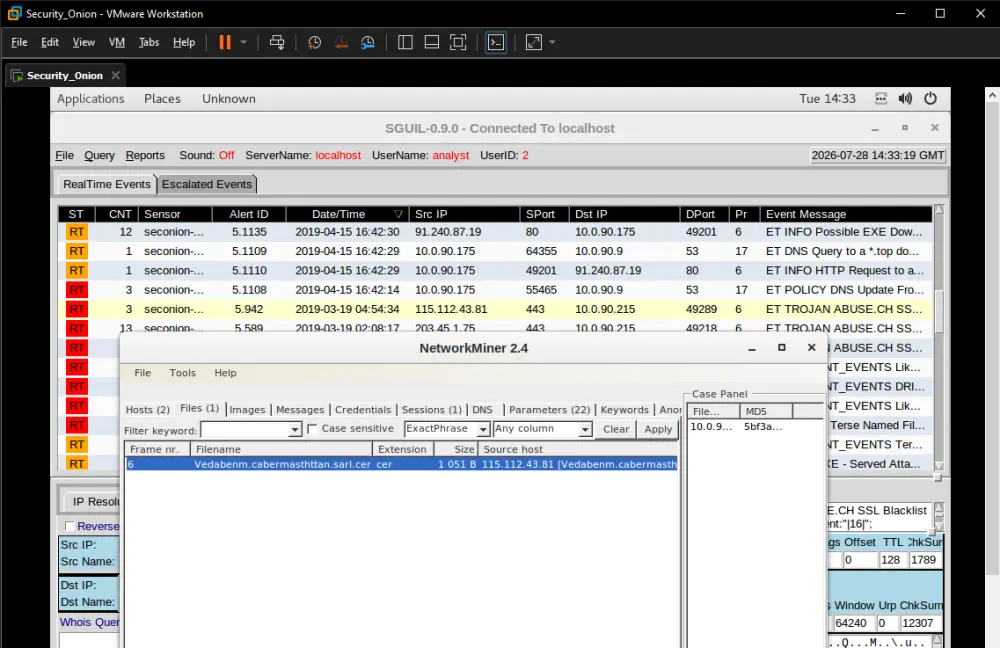
Task: Open the Any column dropdown
Action: [585, 430]
